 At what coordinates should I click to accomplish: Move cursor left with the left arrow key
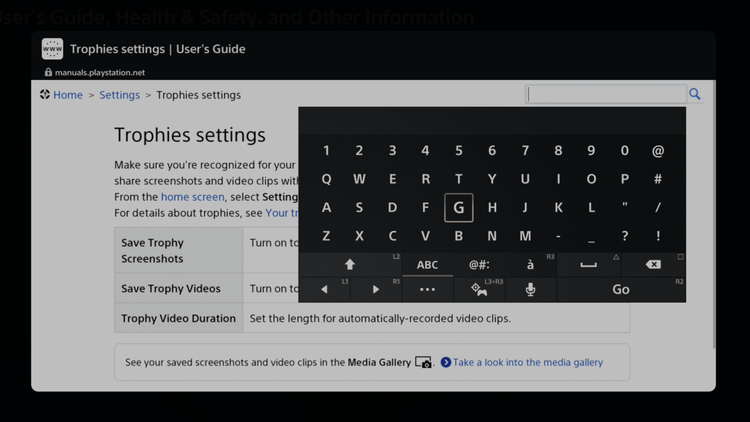point(324,289)
